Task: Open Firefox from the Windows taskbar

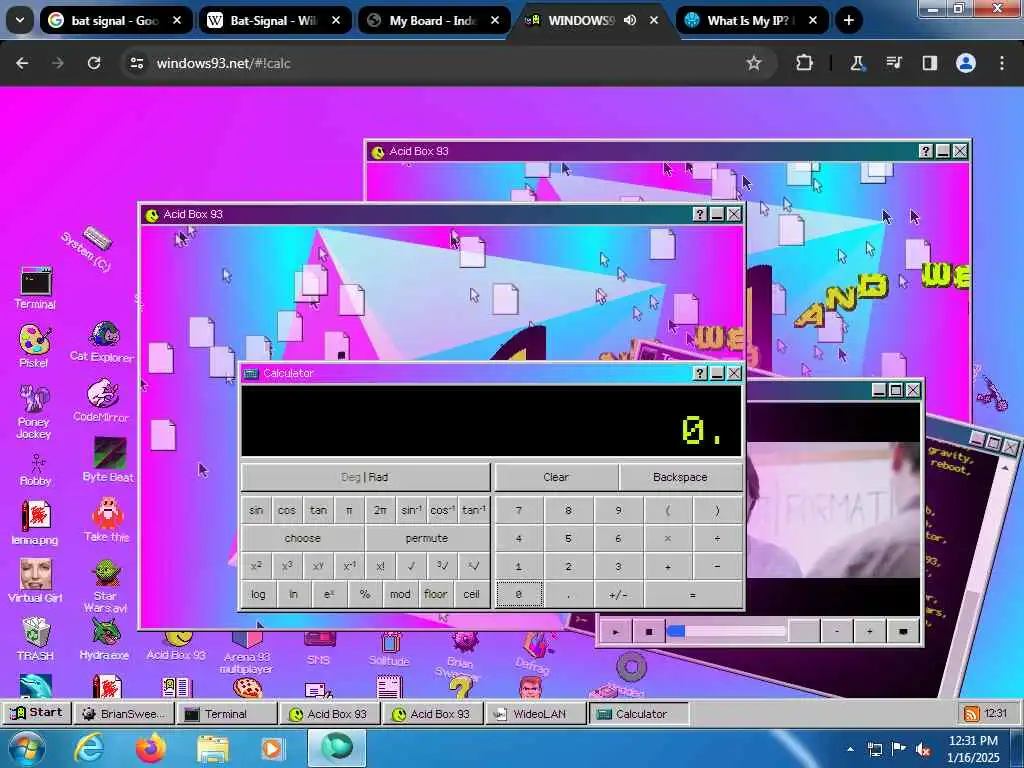Action: 150,748
